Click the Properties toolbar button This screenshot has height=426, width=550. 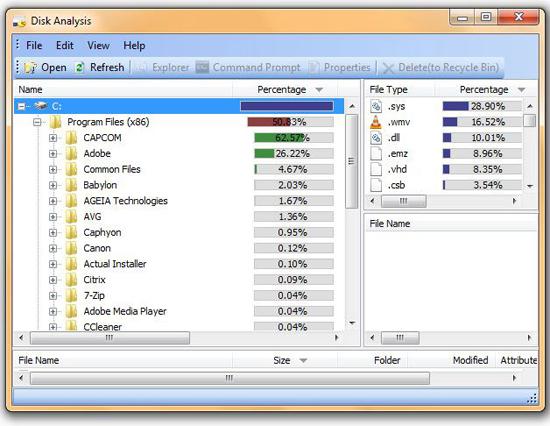(340, 67)
